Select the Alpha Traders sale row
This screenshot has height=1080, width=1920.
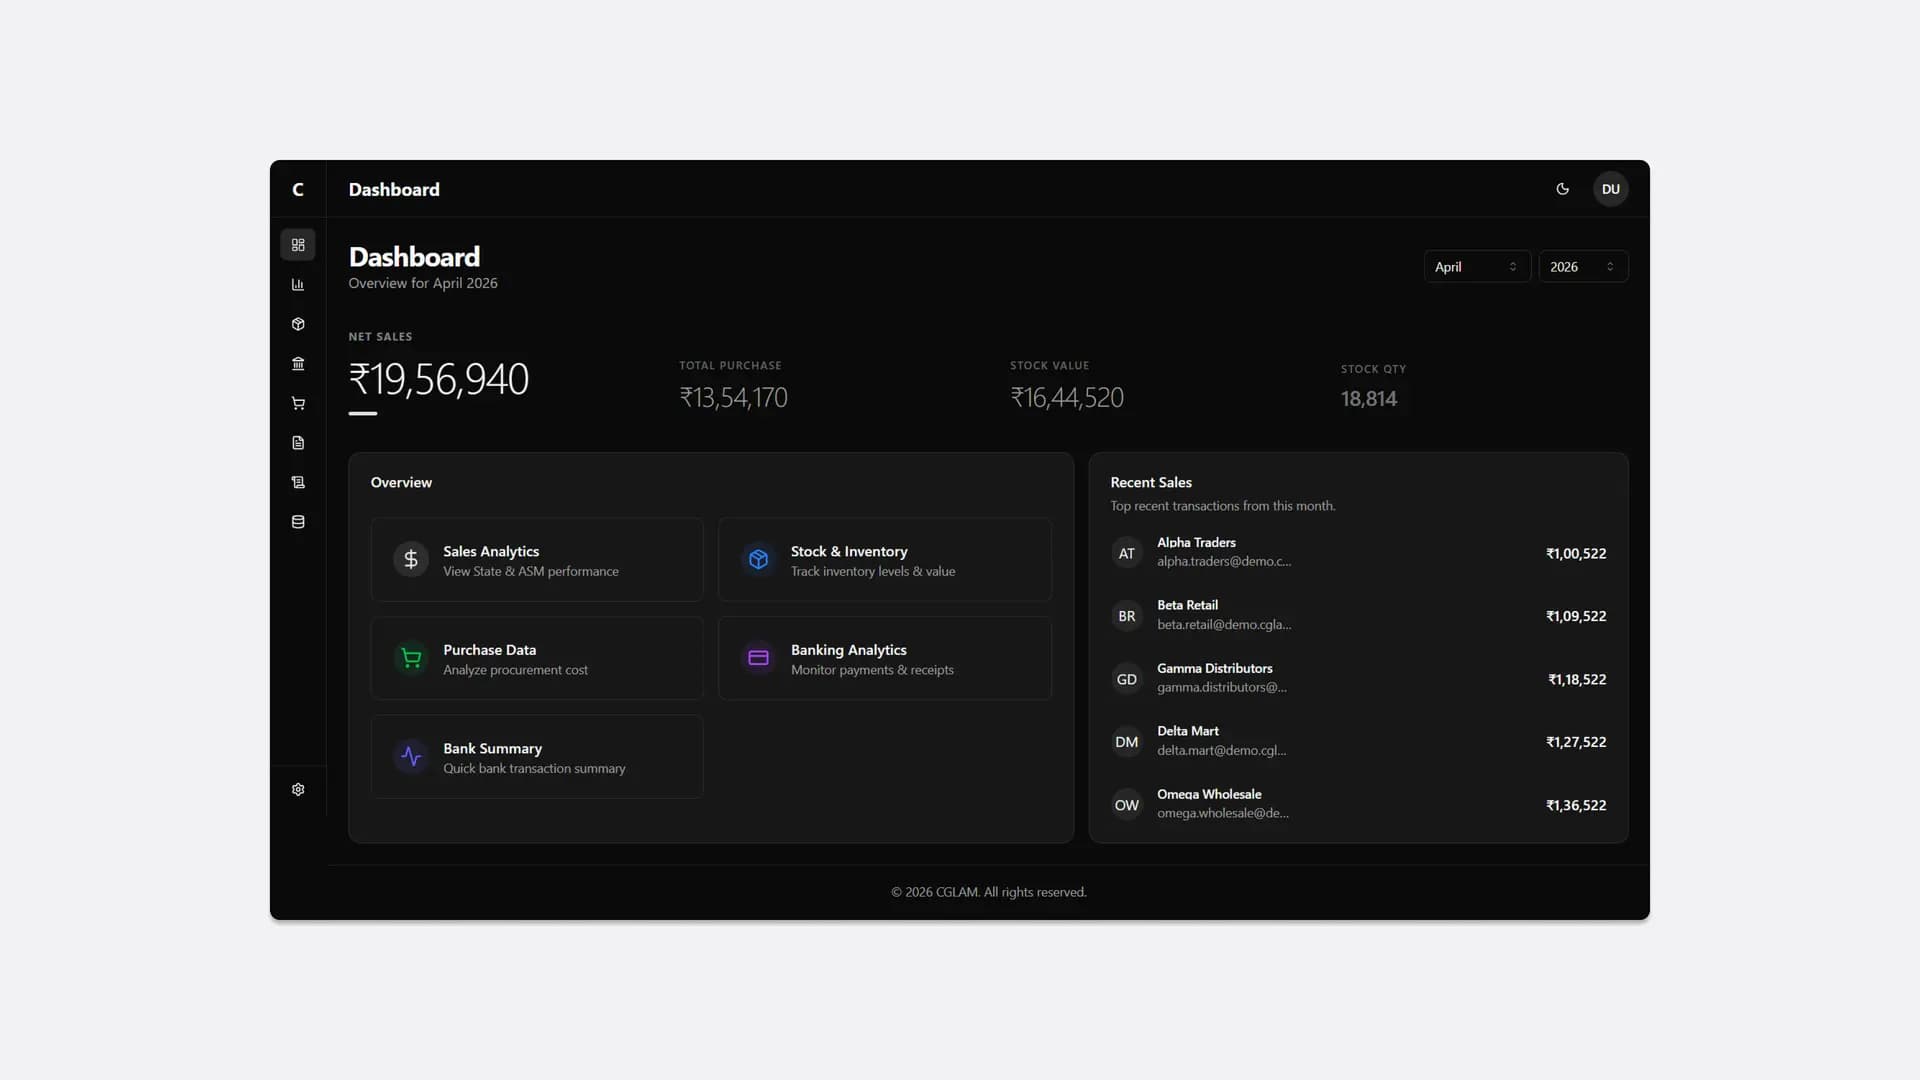pyautogui.click(x=1358, y=553)
